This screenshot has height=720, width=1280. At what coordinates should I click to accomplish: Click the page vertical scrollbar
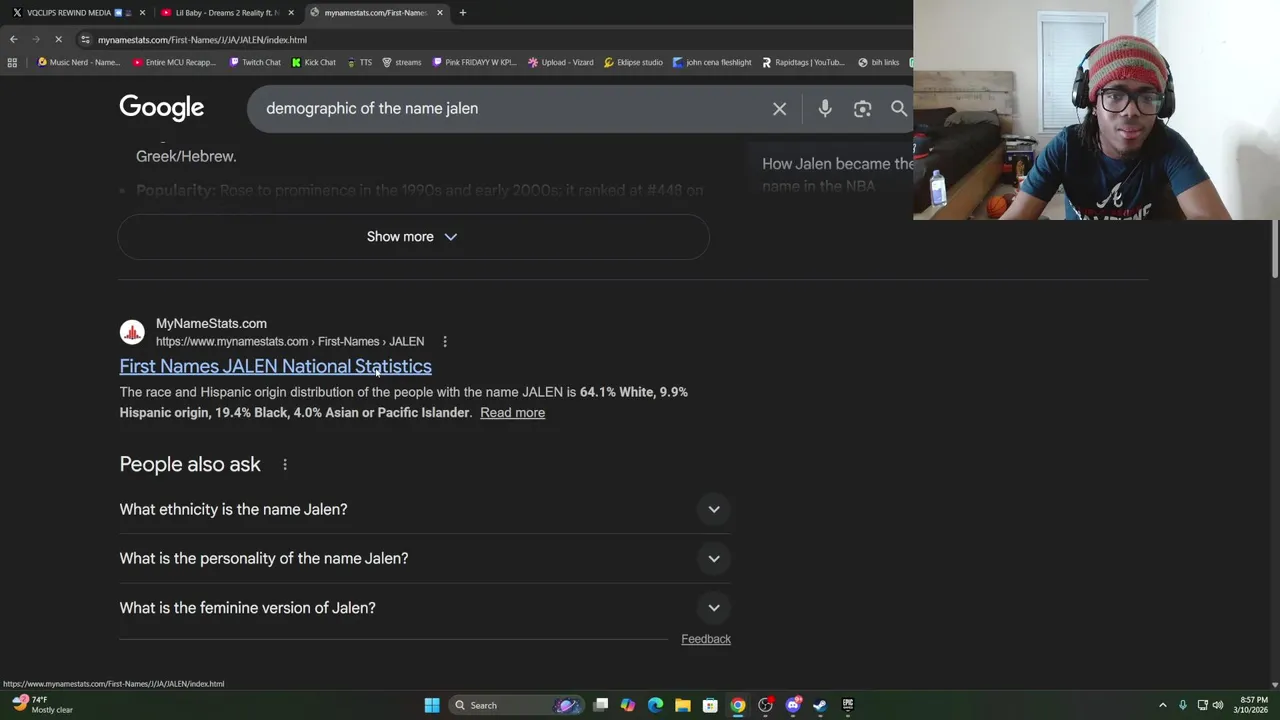1275,250
